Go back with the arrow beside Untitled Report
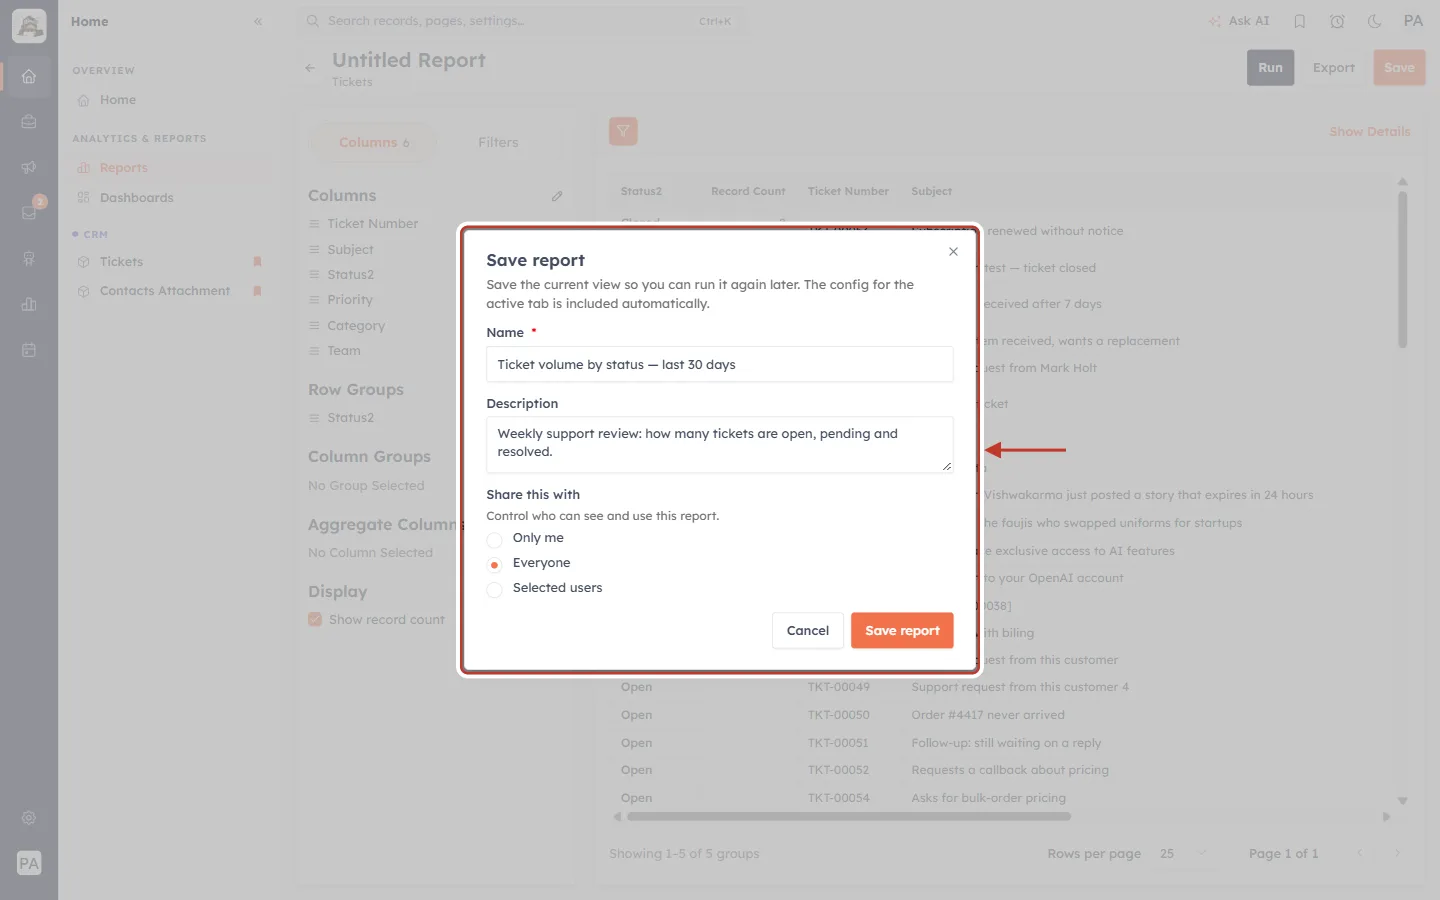Screen dimensions: 1440x900 coord(310,68)
